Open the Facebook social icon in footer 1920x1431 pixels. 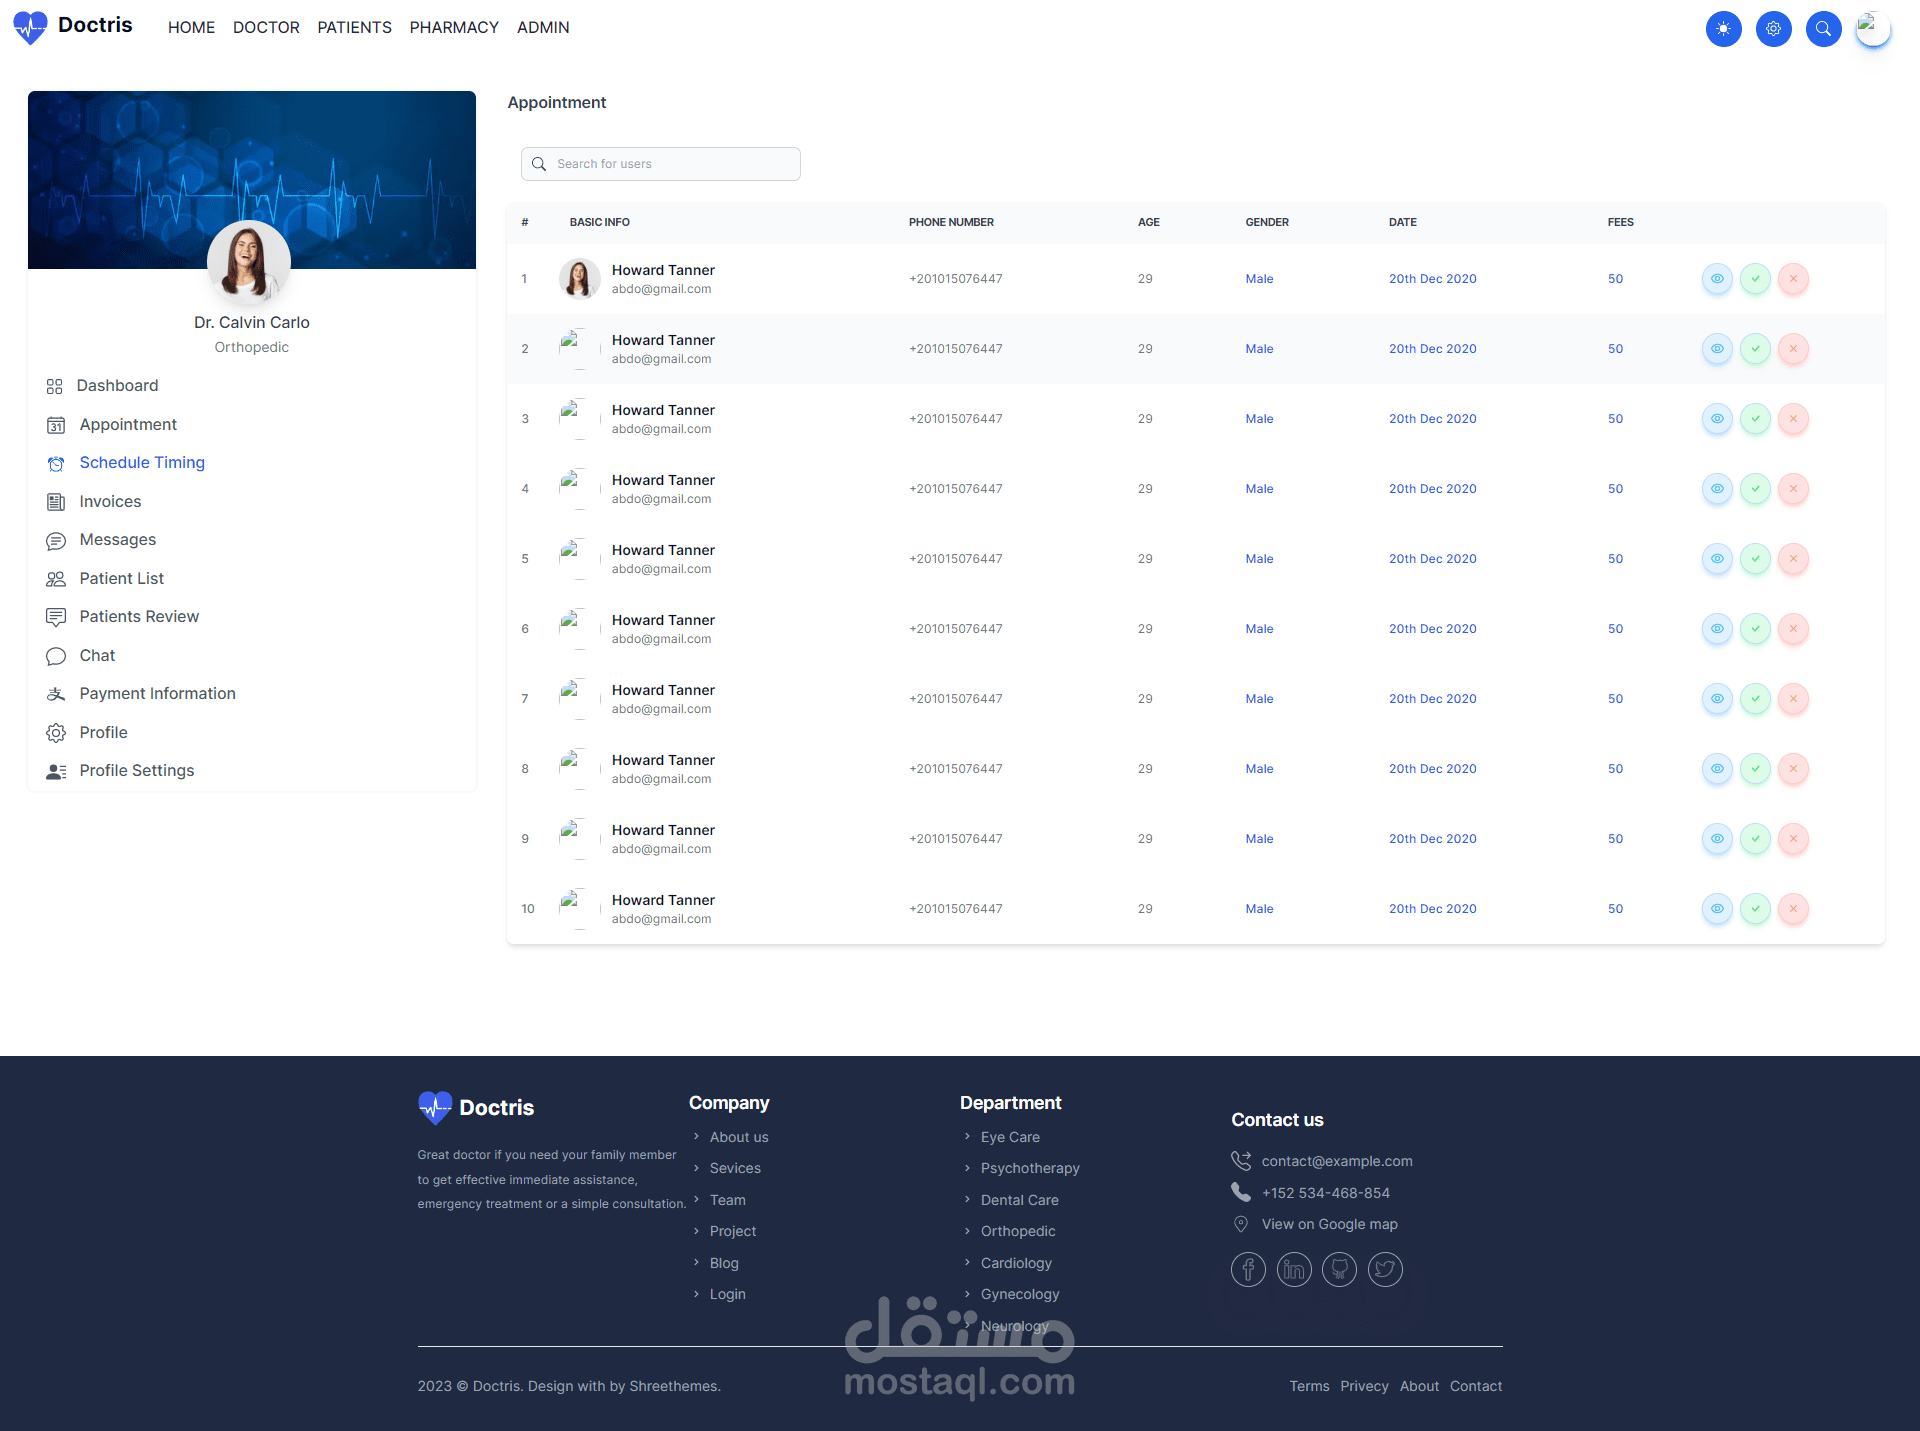(x=1247, y=1269)
